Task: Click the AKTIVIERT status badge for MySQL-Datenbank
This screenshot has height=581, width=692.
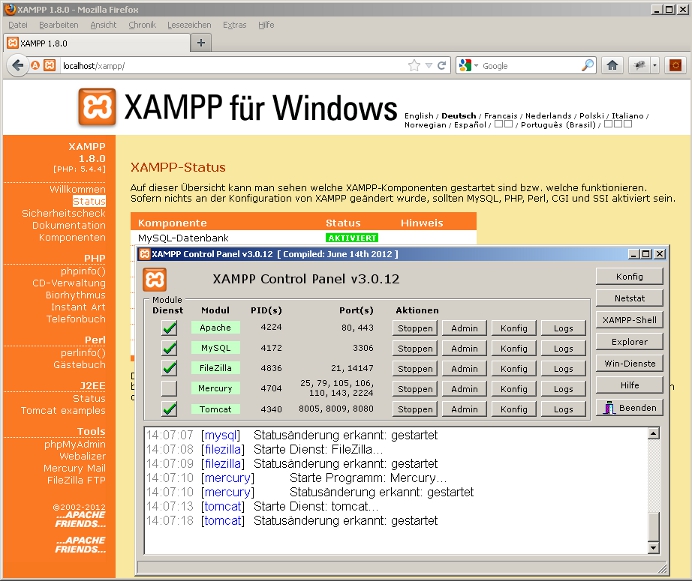Action: point(352,238)
